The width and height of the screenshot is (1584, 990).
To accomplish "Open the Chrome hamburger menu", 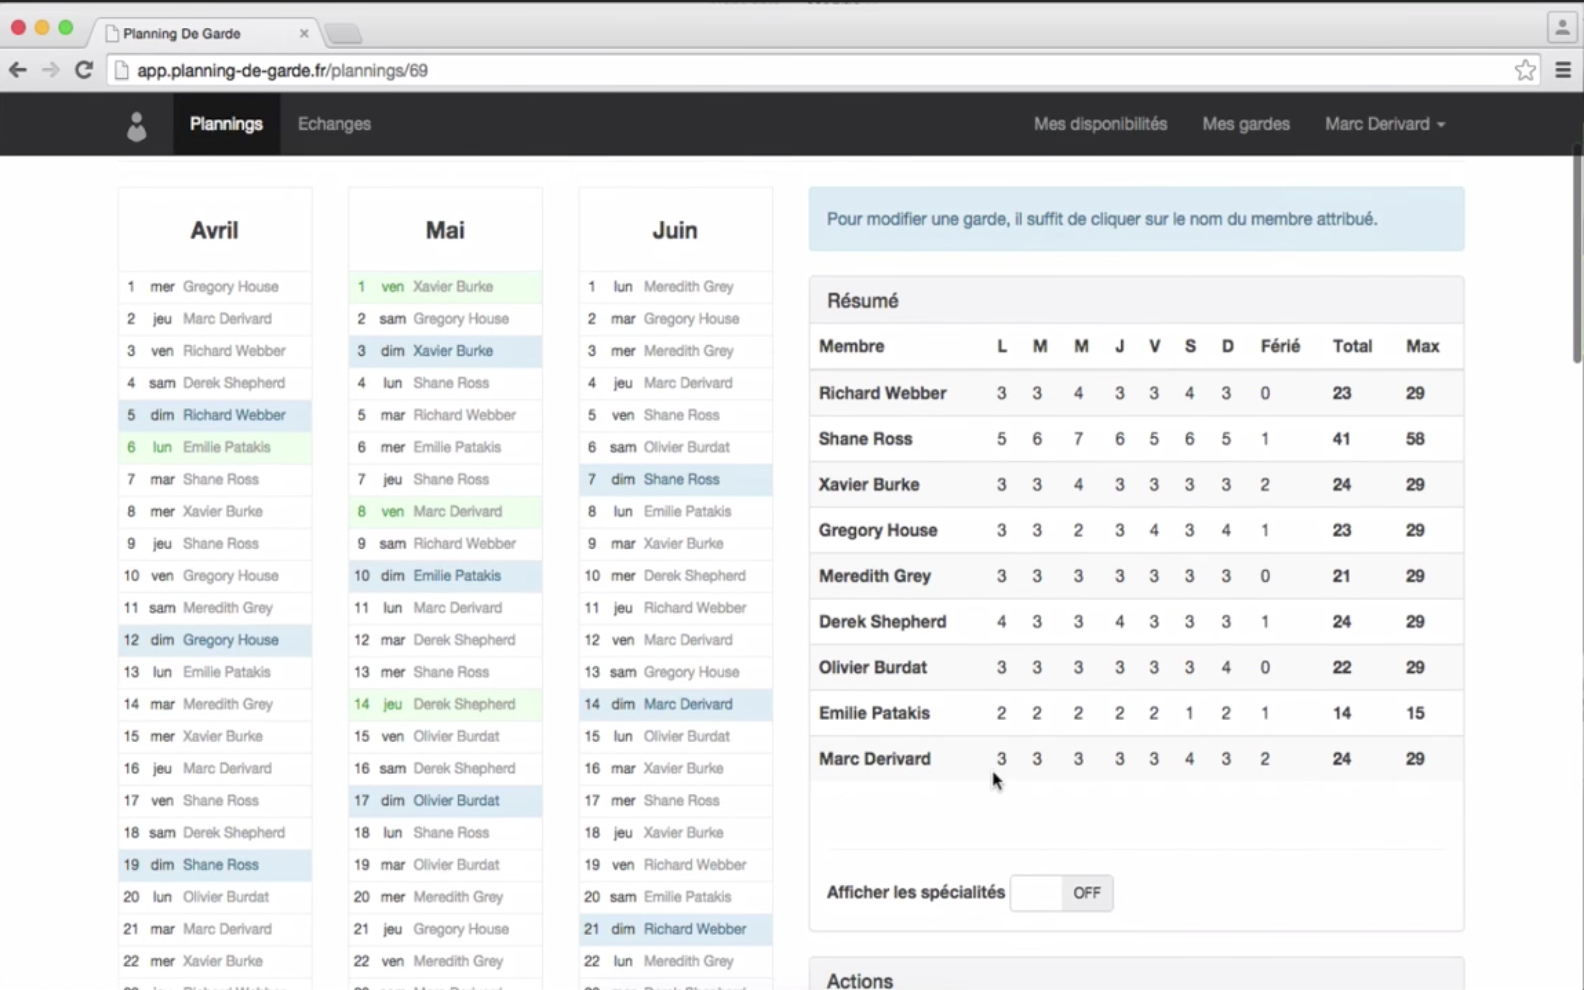I will point(1563,70).
